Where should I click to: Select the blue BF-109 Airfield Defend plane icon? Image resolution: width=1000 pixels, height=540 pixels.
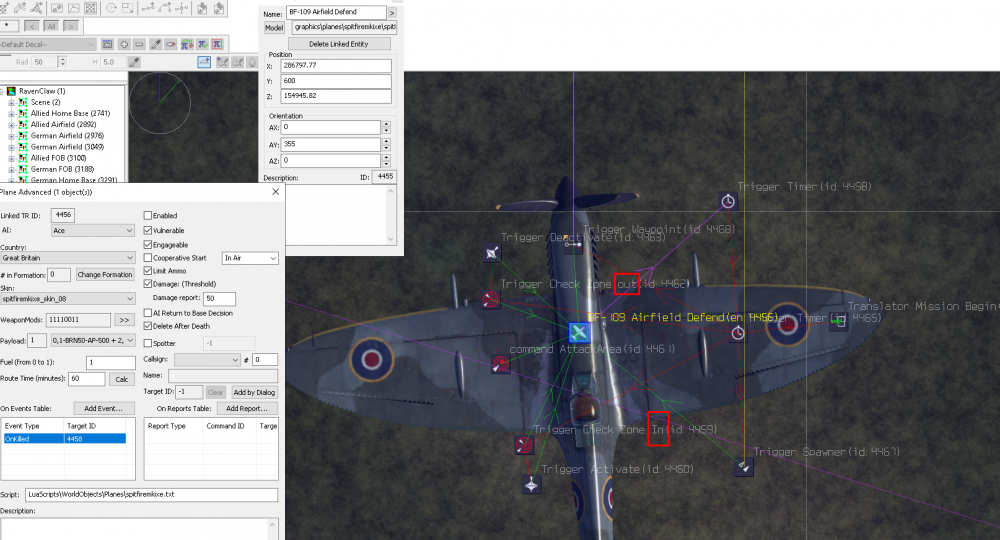click(579, 331)
